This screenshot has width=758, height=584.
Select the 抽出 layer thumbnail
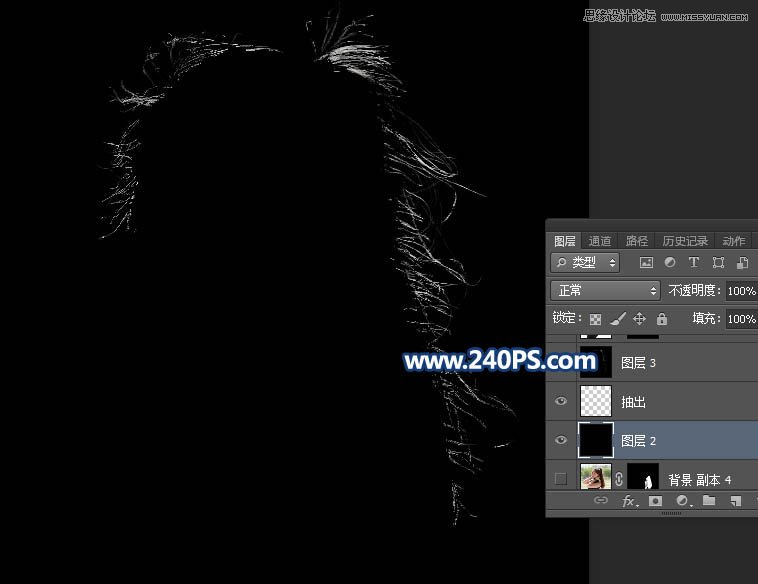coord(596,401)
